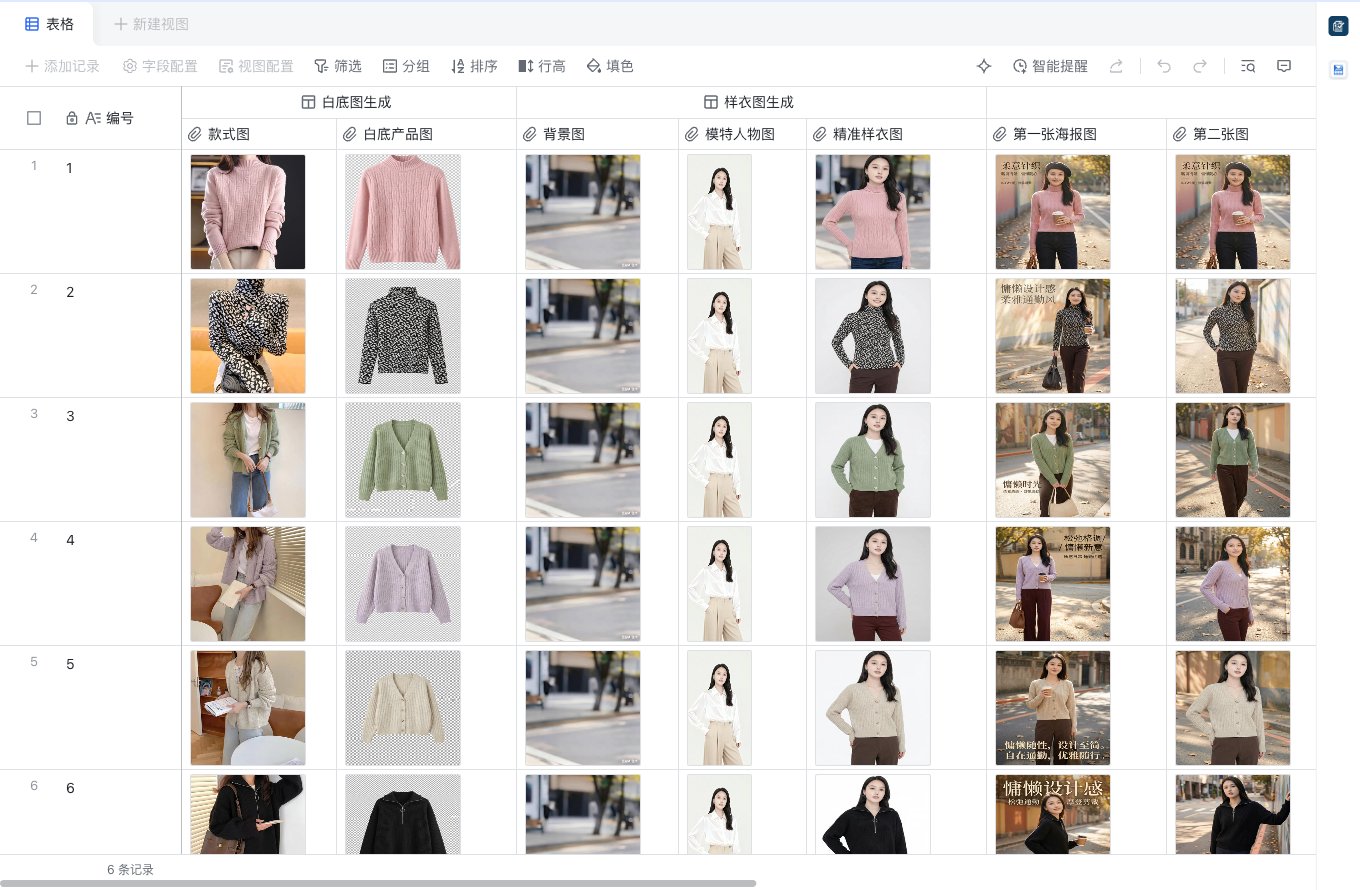Select the 精准样衣图 column header
Image resolution: width=1360 pixels, height=890 pixels.
click(897, 134)
